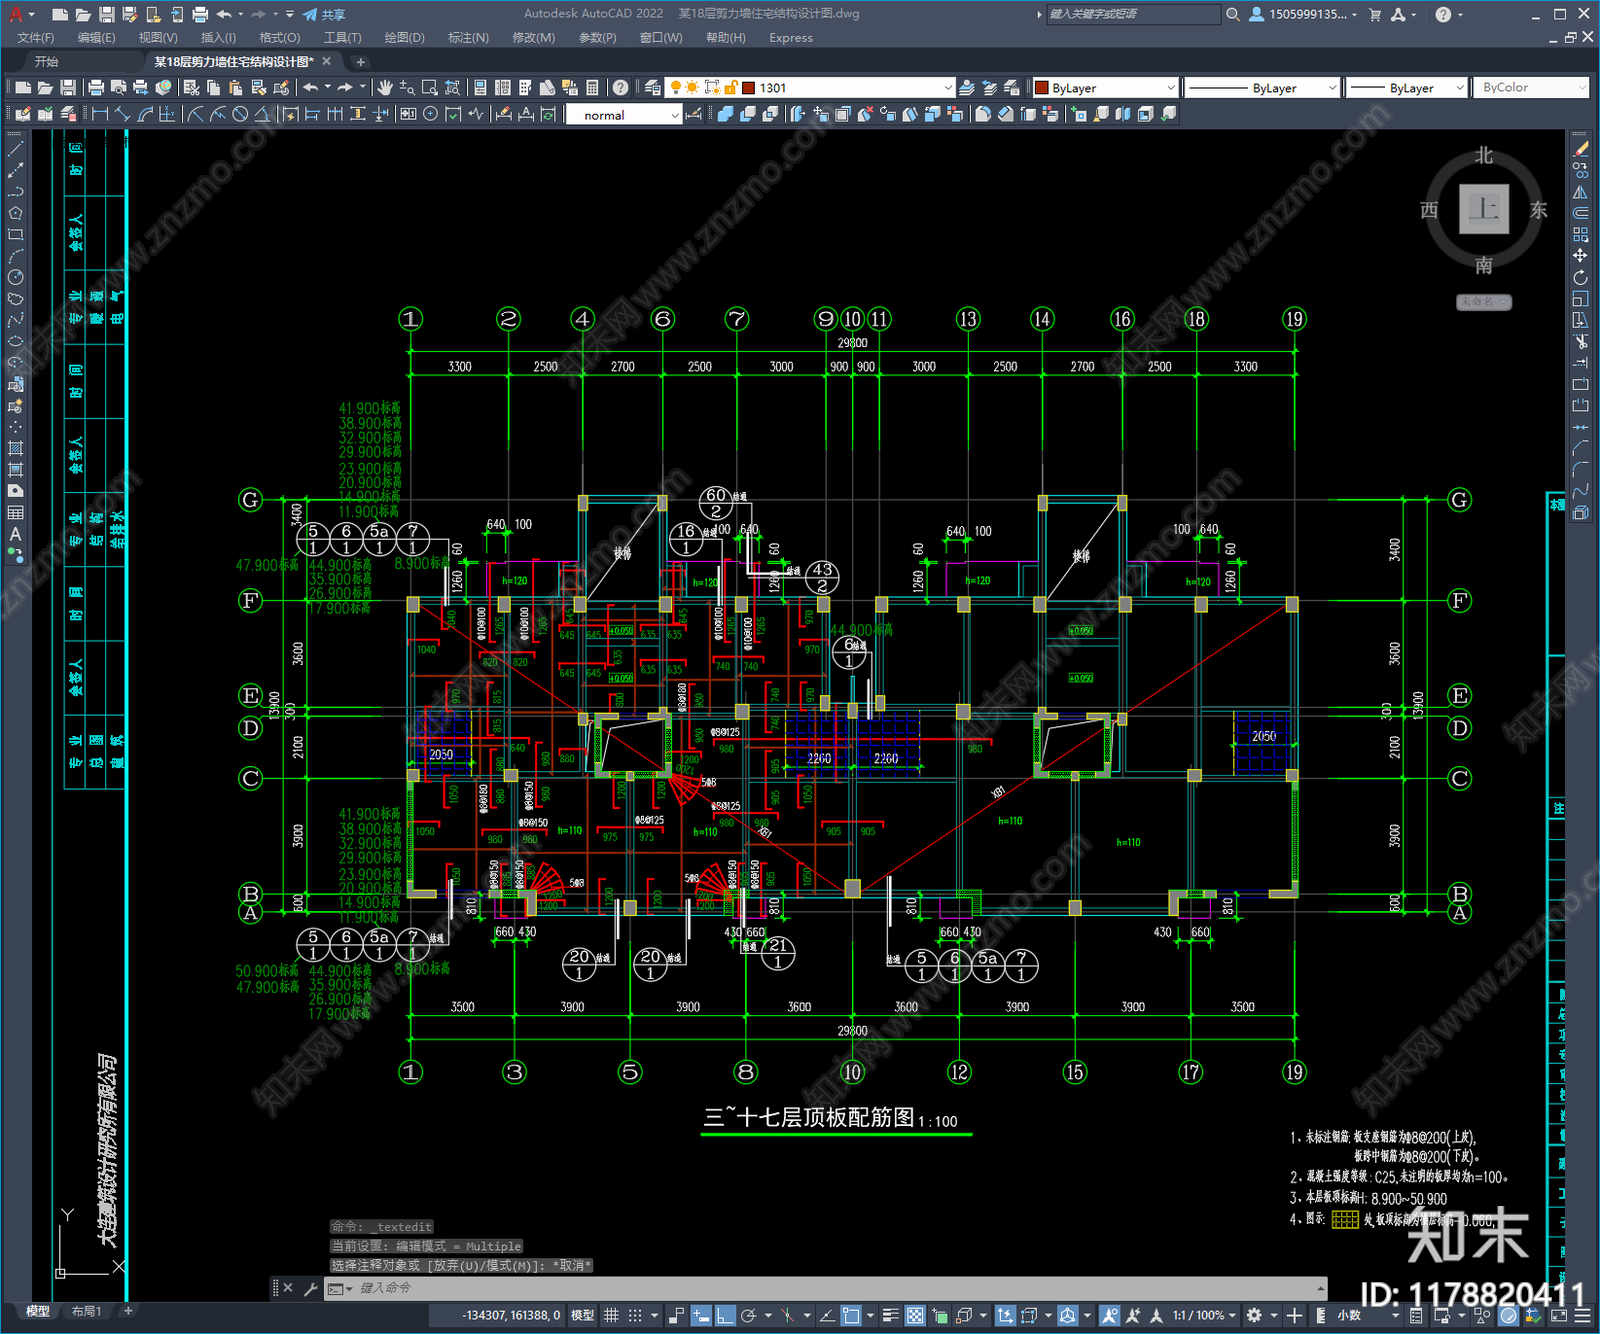Select the Move tool in right toolbar
Image resolution: width=1600 pixels, height=1334 pixels.
pos(1580,256)
